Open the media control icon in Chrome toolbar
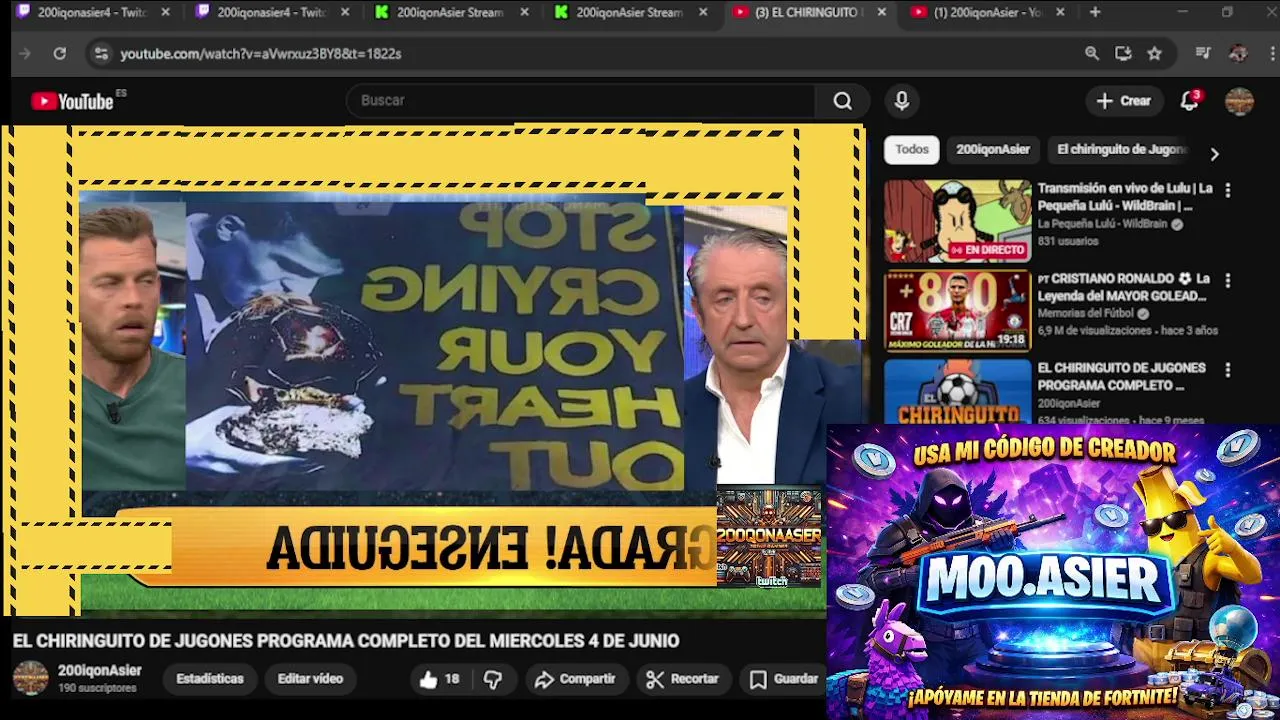Screen dimensions: 1280x720 [x=1203, y=54]
